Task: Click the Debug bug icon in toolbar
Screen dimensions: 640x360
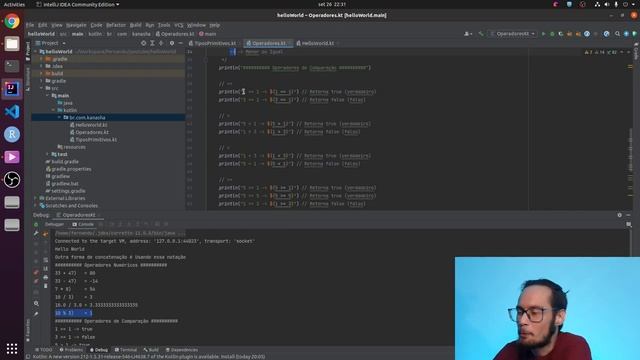Action: point(552,34)
